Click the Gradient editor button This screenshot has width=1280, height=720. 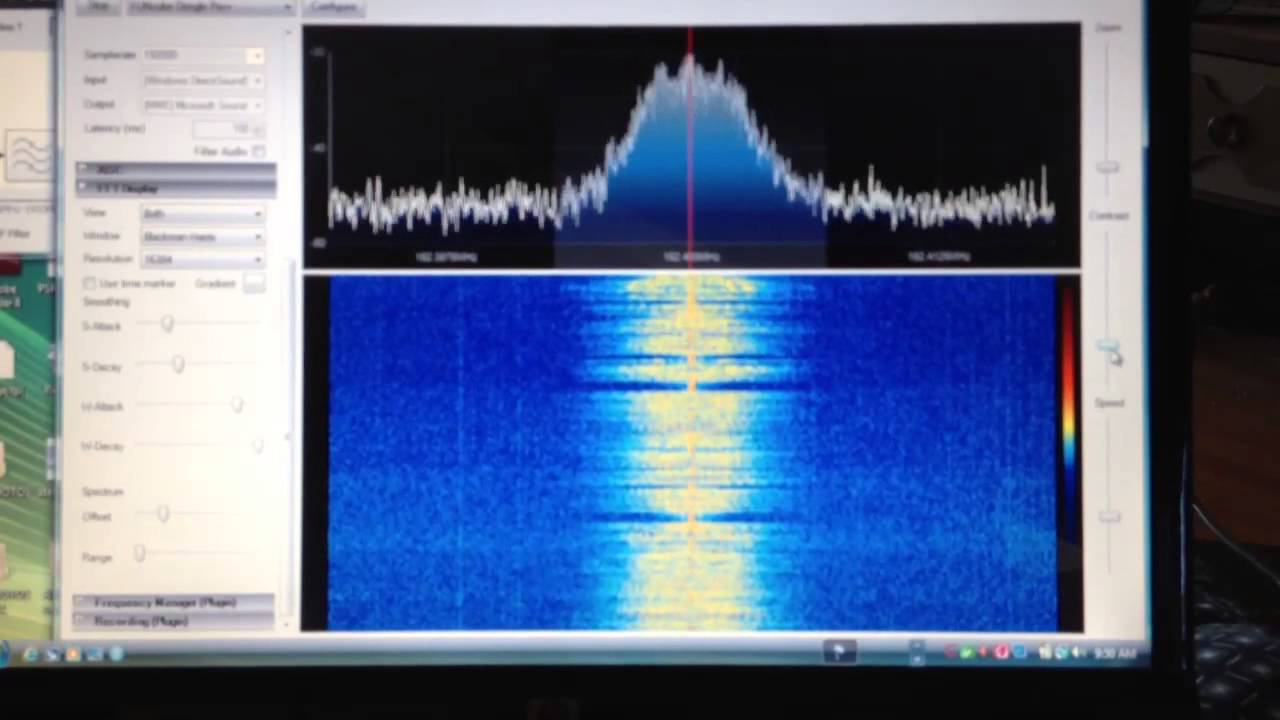254,284
